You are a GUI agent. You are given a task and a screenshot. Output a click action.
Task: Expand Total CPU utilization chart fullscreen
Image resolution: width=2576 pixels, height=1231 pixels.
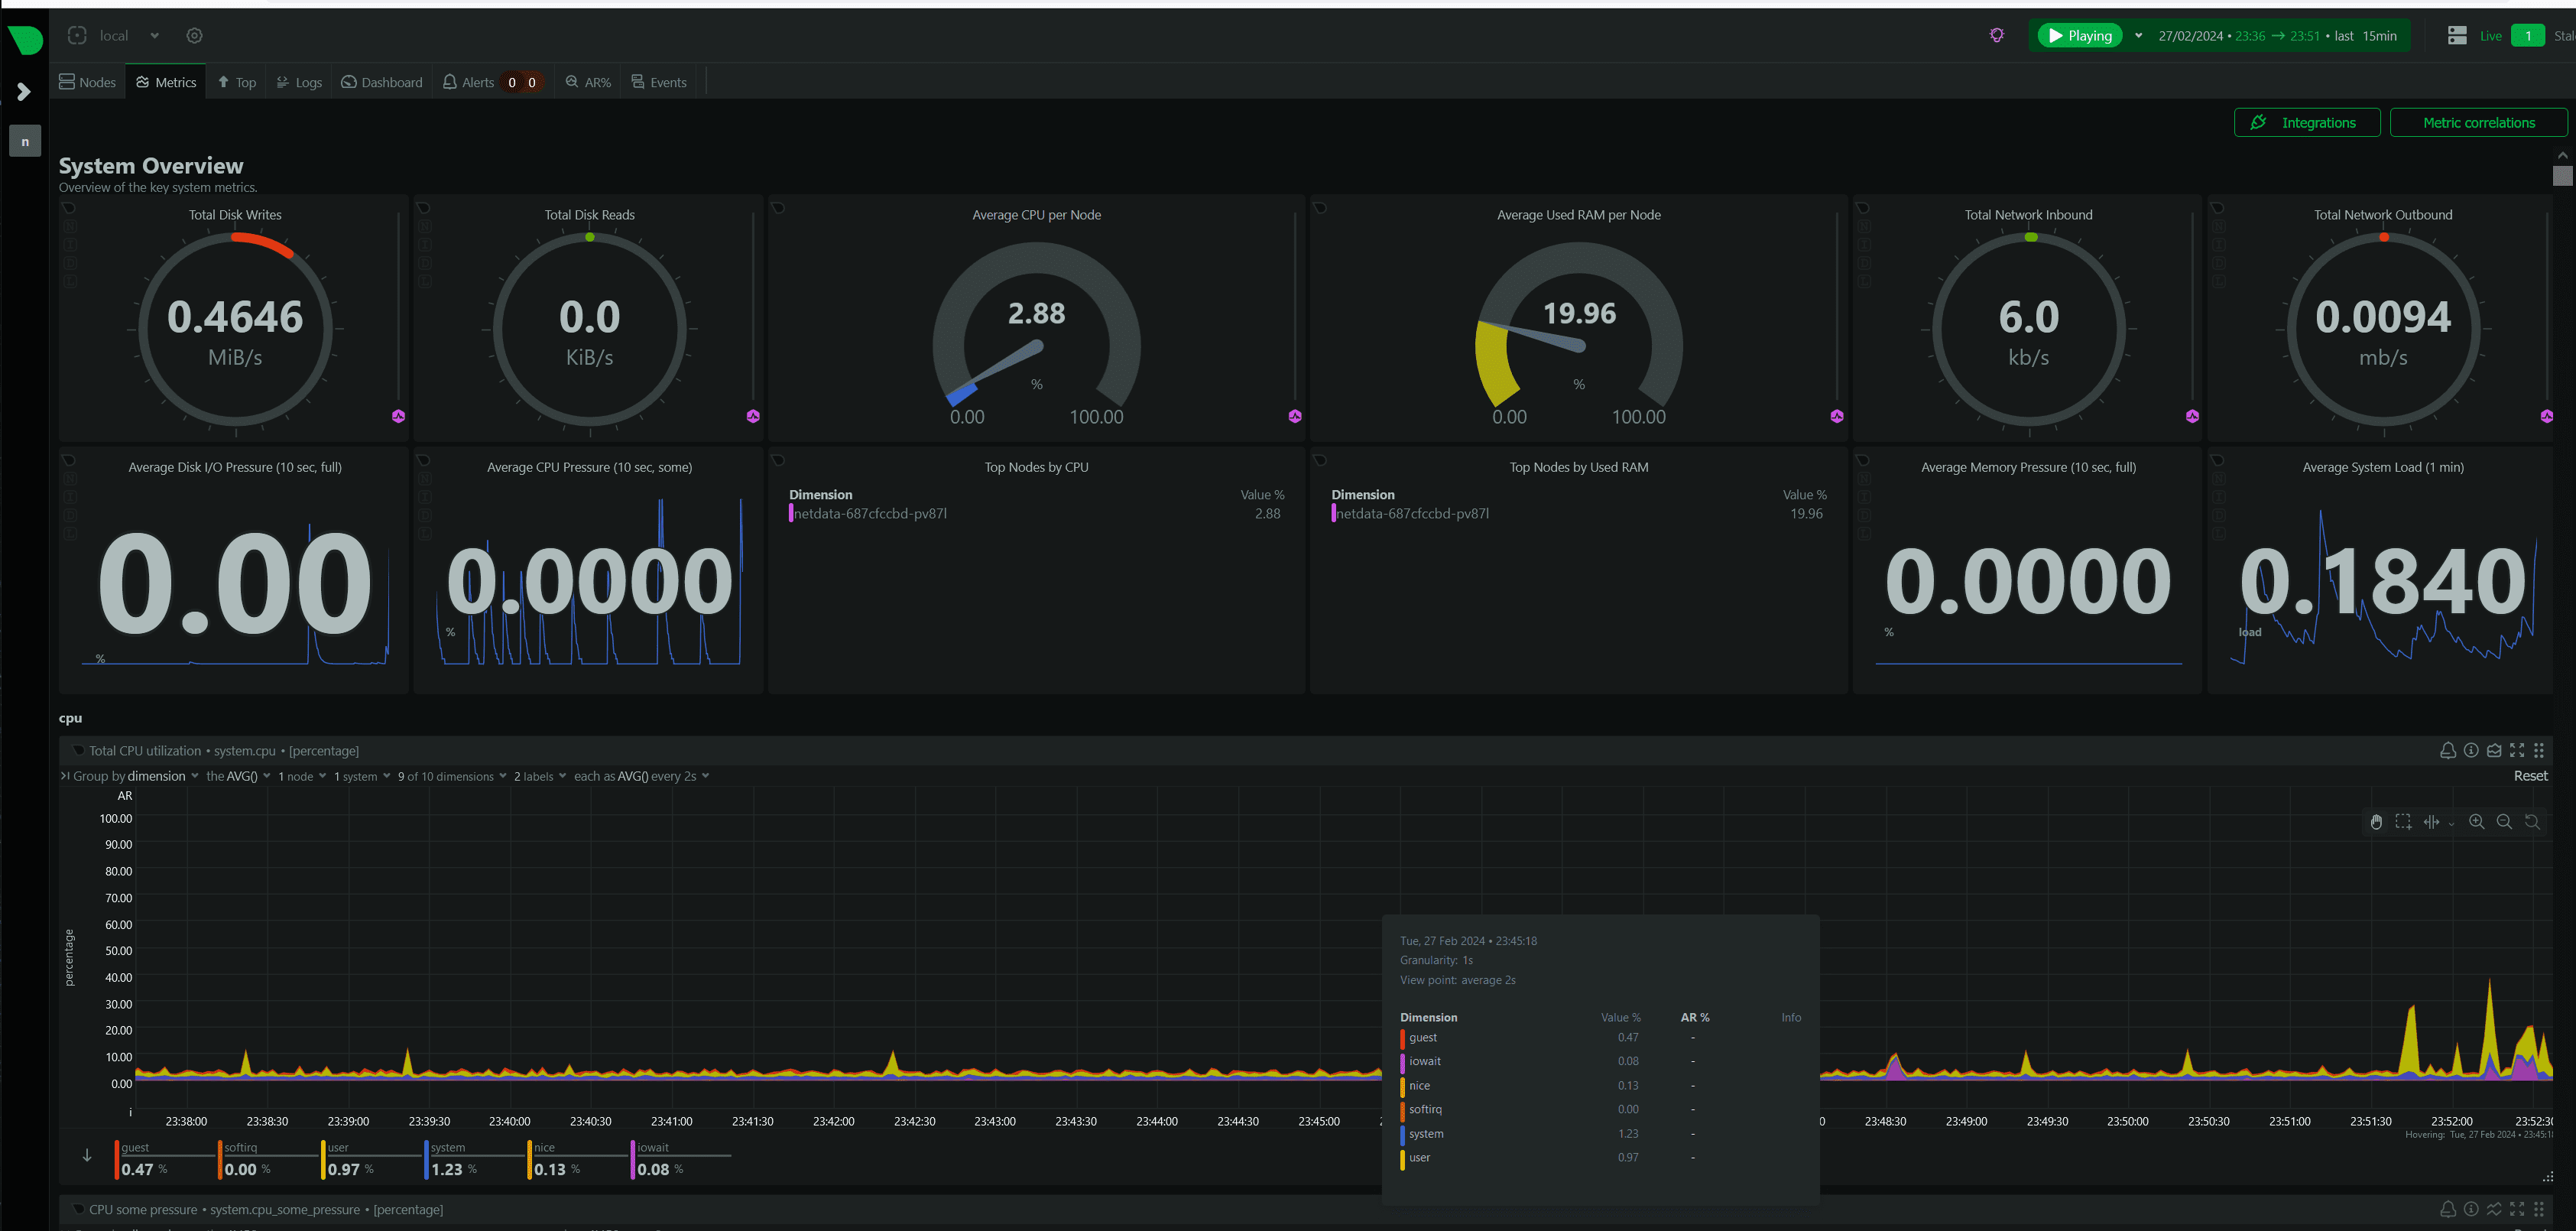pyautogui.click(x=2517, y=750)
